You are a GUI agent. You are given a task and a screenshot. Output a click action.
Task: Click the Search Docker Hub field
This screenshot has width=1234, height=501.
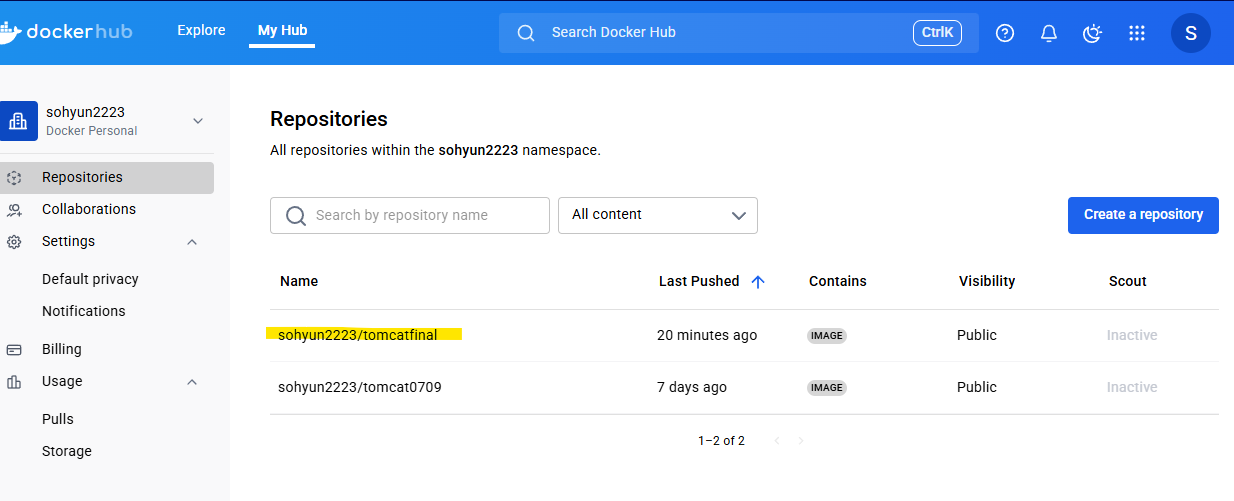coord(739,33)
